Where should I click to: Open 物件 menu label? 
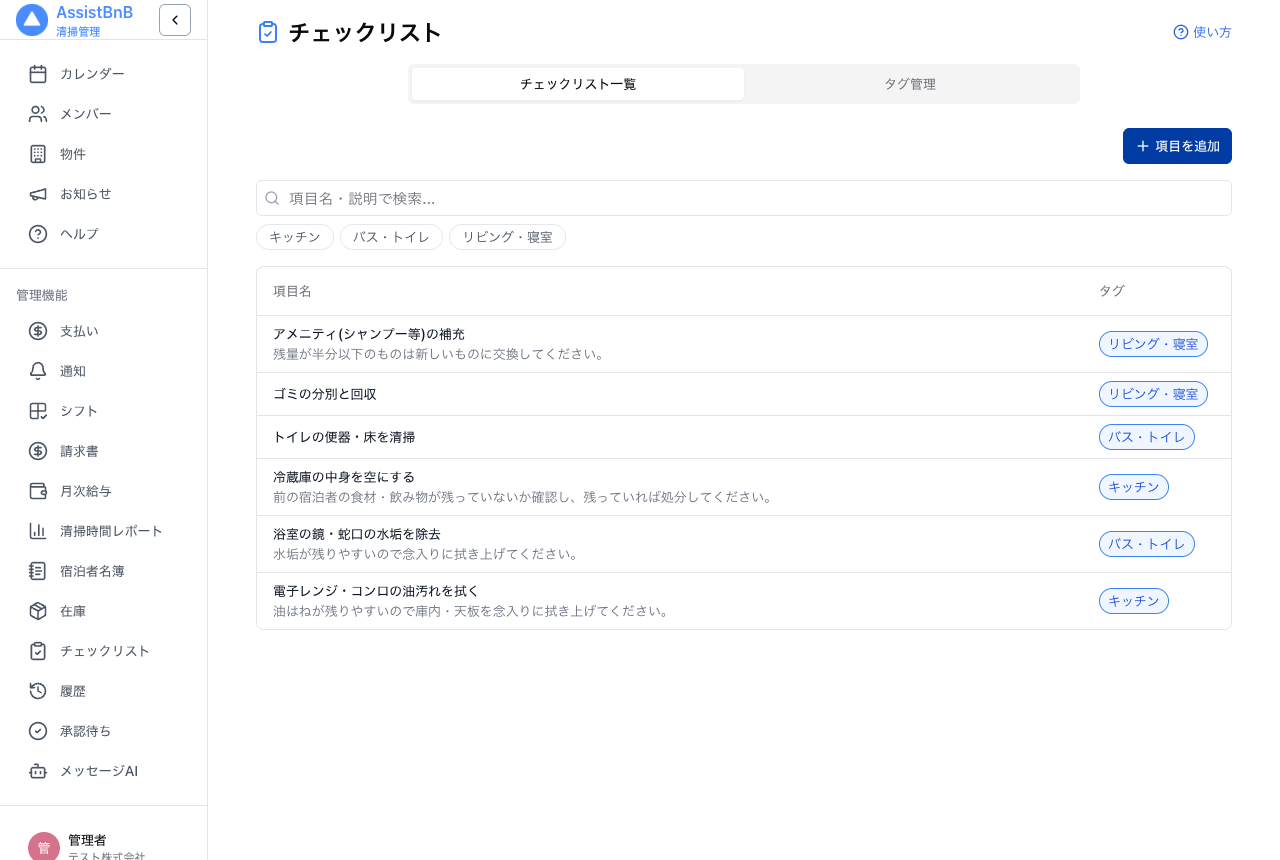(x=73, y=154)
